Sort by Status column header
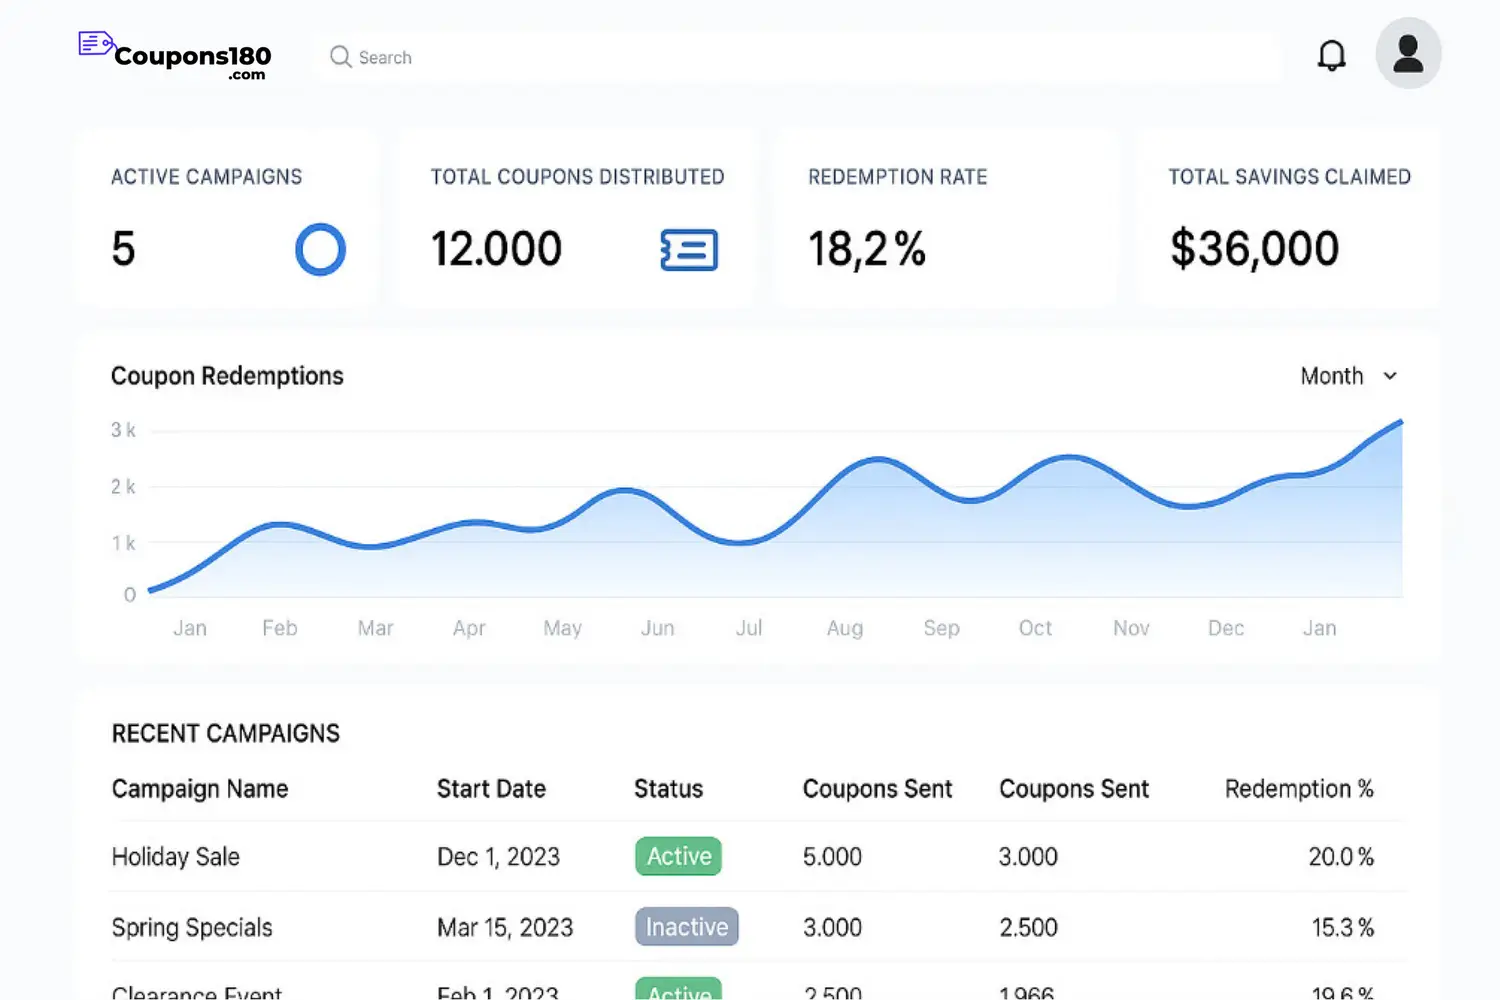This screenshot has height=1000, width=1500. 668,789
